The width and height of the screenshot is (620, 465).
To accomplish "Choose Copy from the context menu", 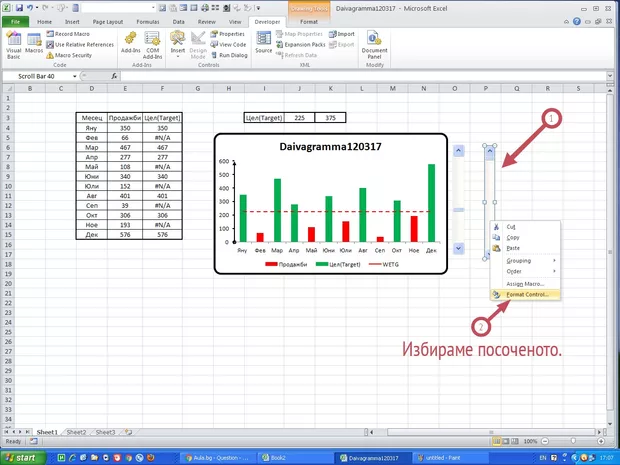I will click(525, 237).
